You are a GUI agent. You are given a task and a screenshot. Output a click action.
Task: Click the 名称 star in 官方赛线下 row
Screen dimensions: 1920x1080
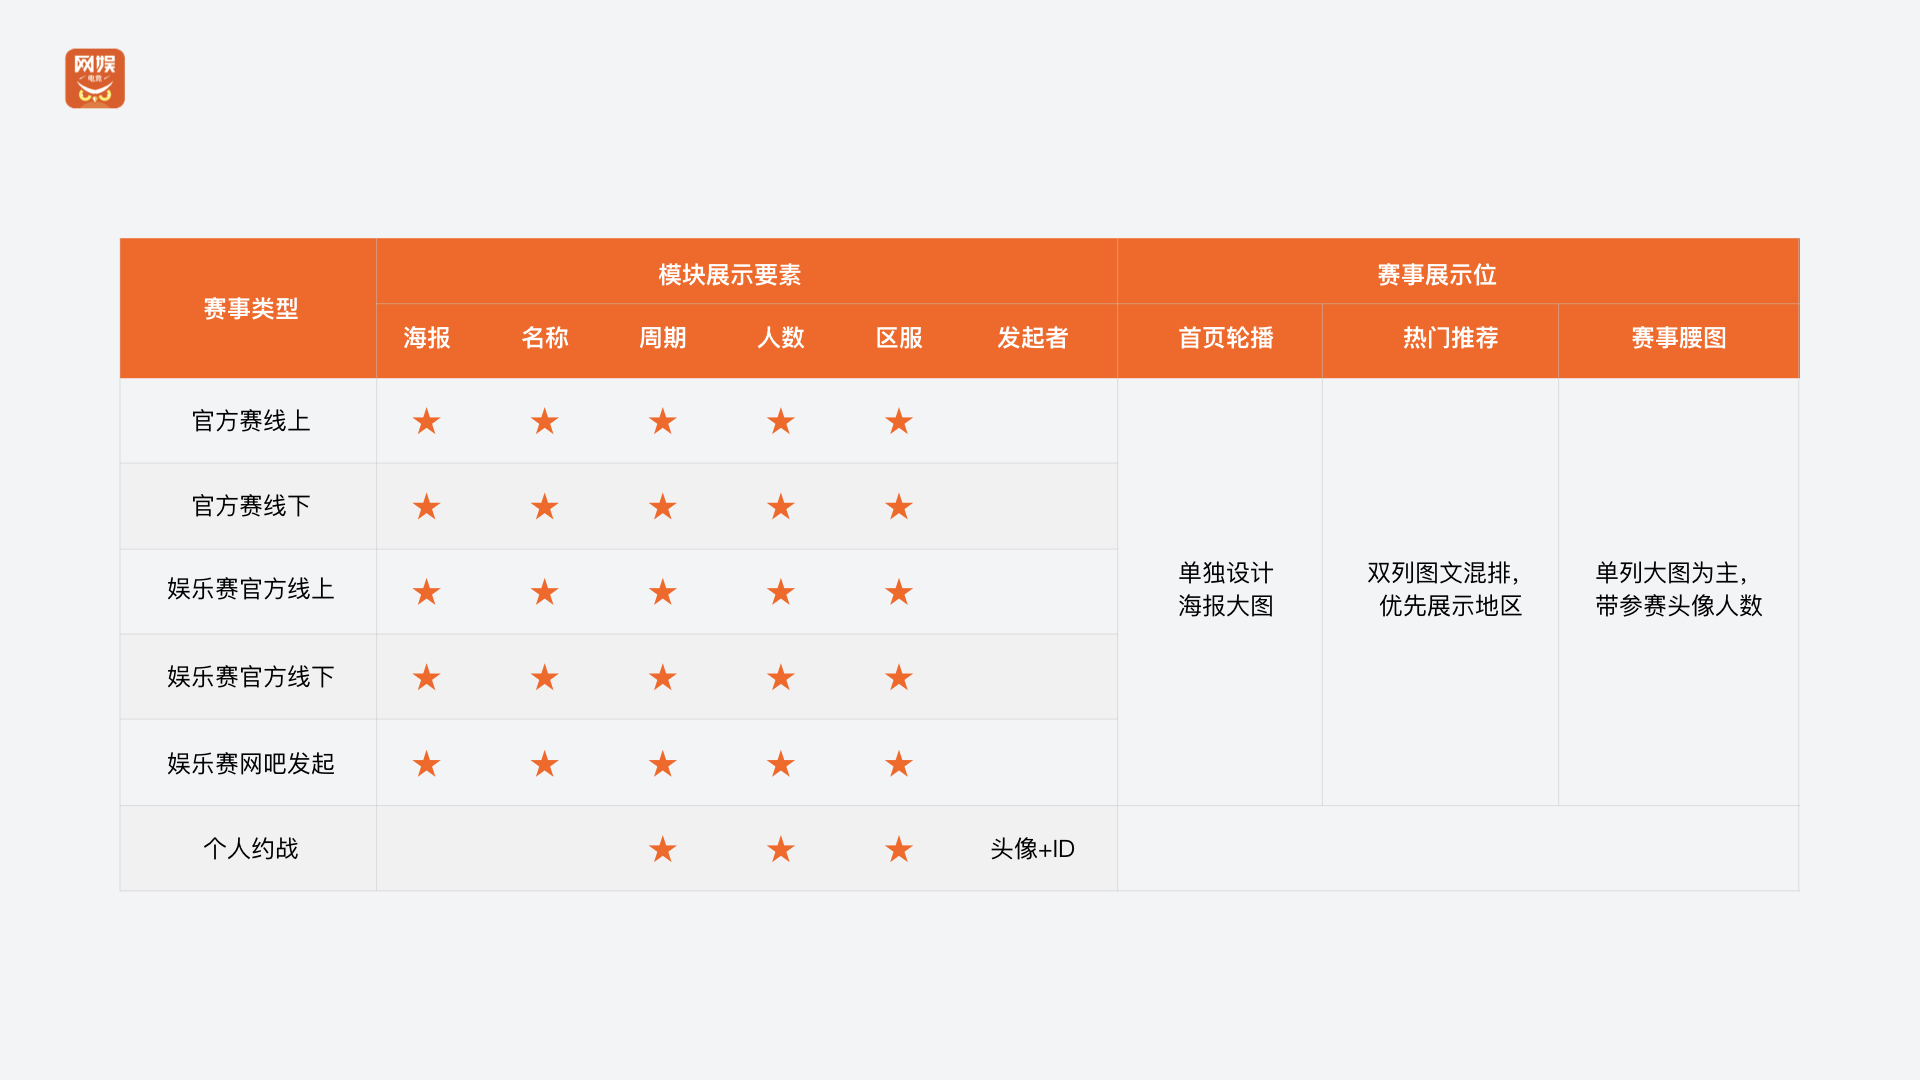point(545,506)
